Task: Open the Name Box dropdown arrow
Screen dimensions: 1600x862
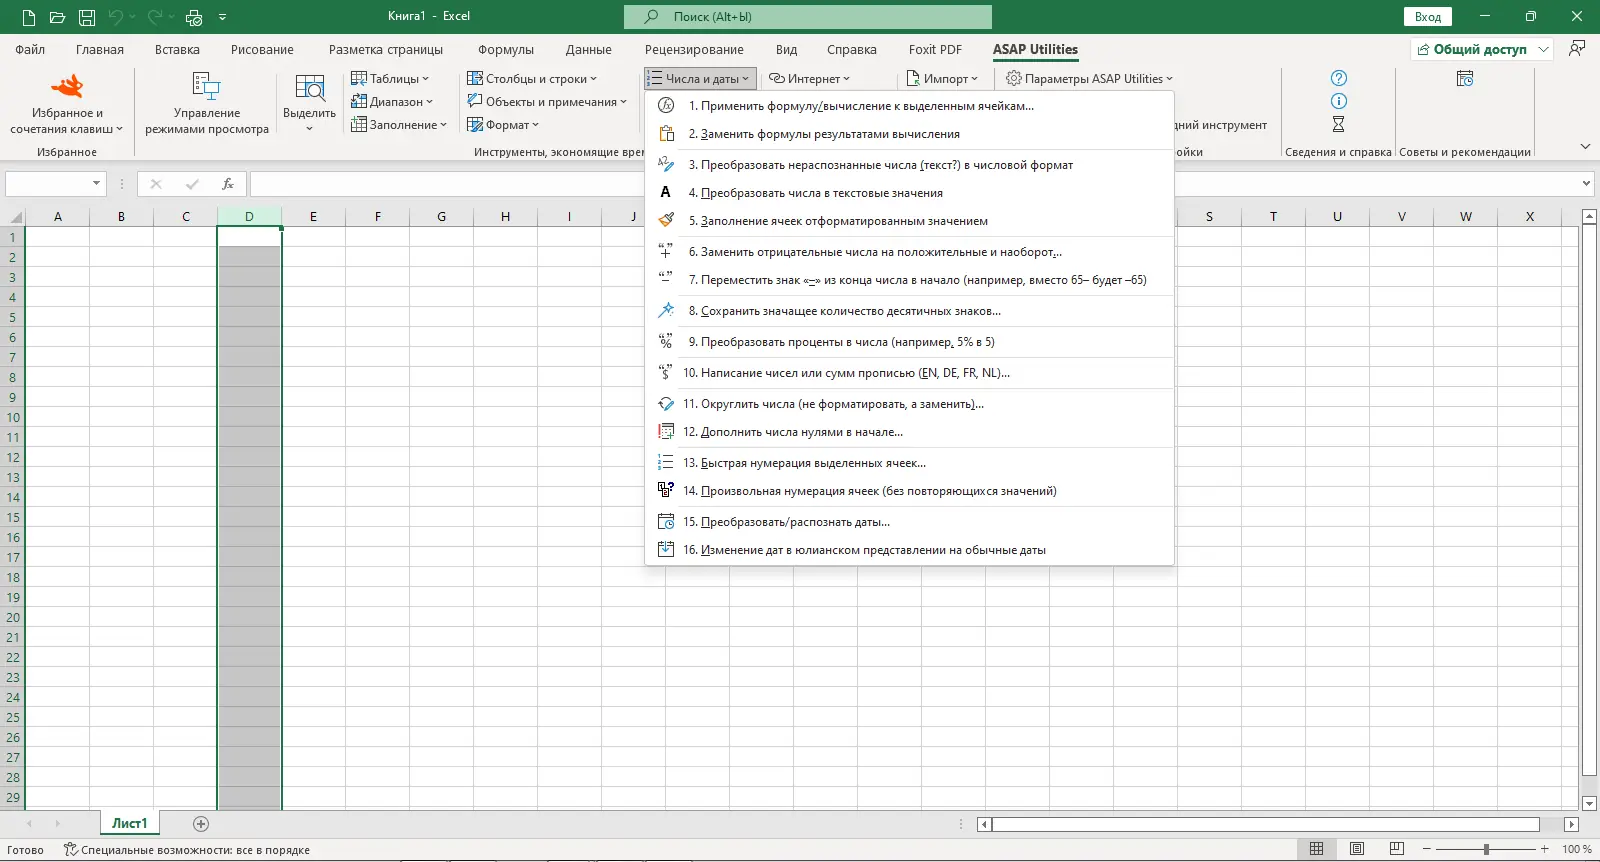Action: coord(96,184)
